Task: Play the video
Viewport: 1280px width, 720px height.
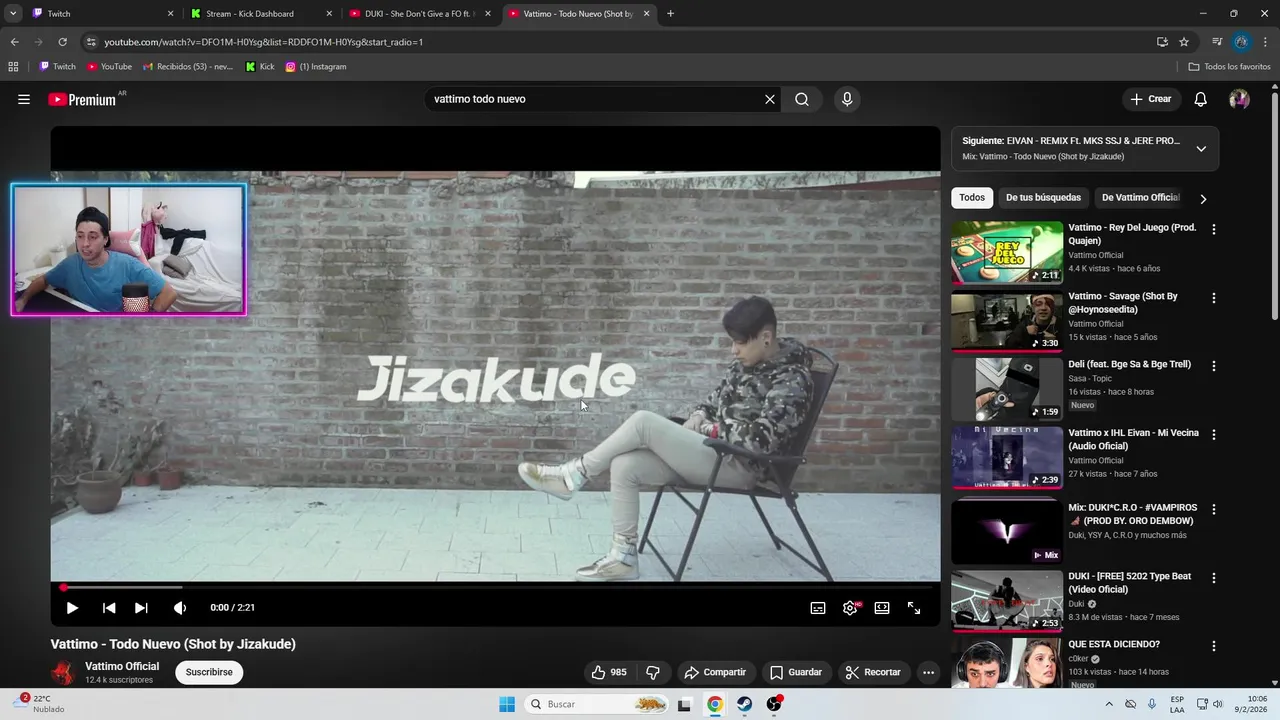Action: pos(72,608)
